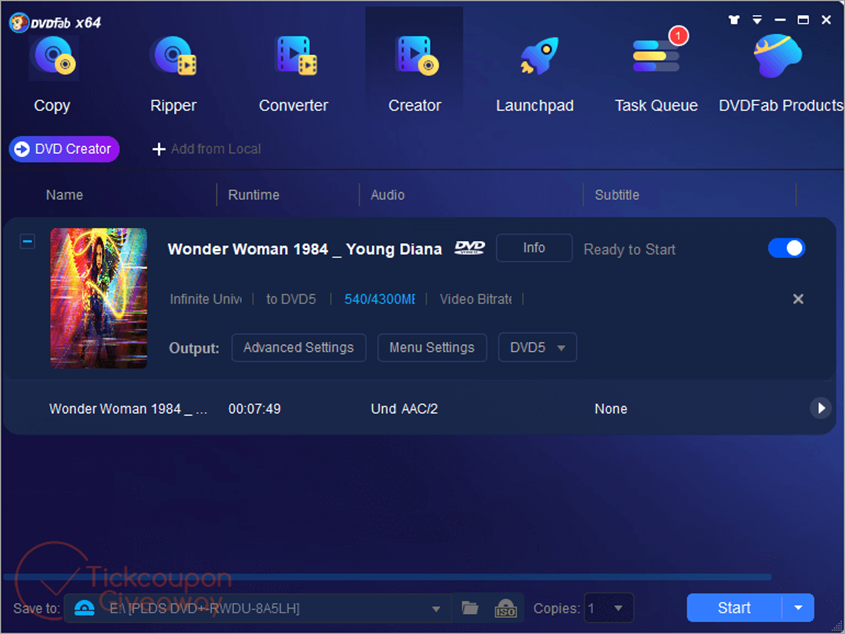The height and width of the screenshot is (634, 845).
Task: Click the disc drive icon in Save to
Action: 84,608
